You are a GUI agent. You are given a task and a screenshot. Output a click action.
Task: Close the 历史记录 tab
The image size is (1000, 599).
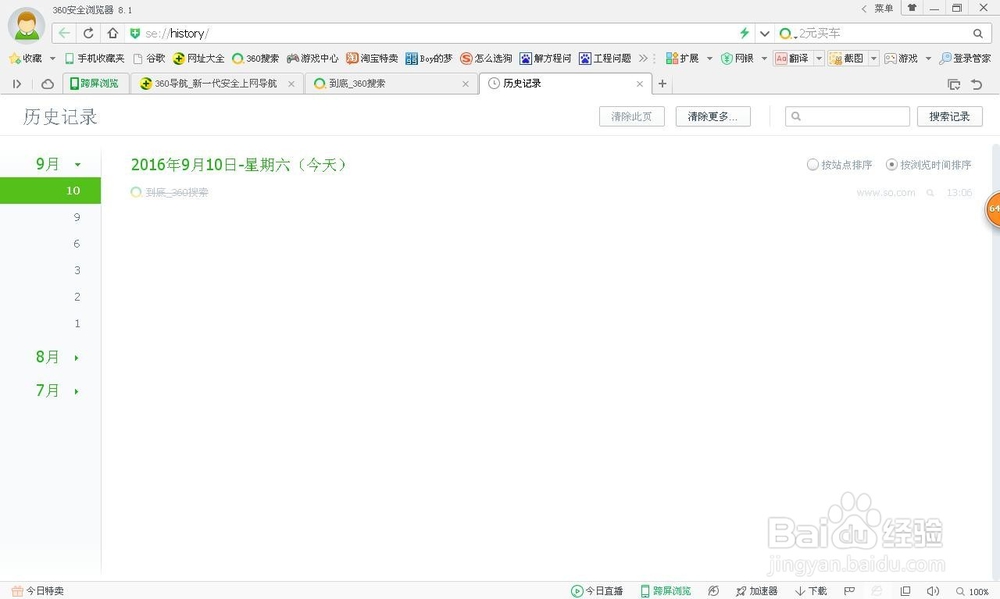[639, 84]
